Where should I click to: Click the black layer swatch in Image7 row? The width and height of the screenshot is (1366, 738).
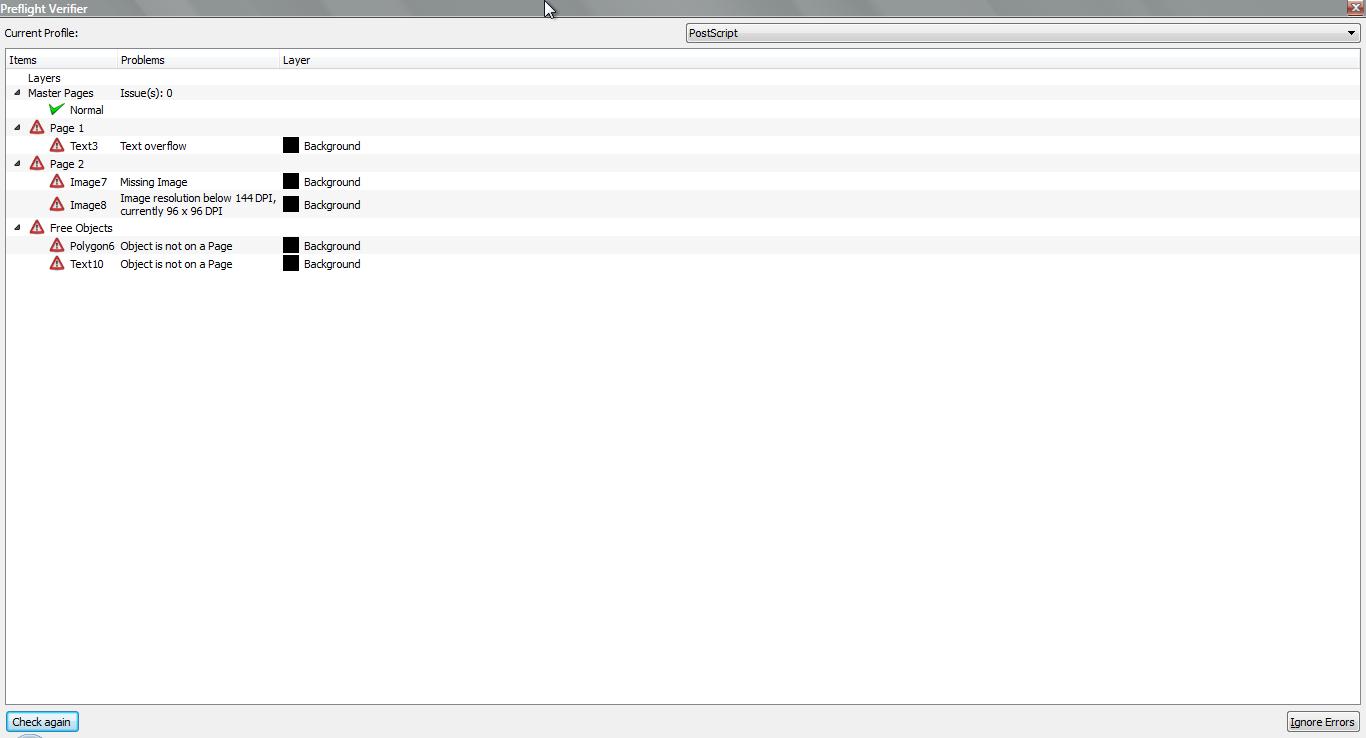coord(291,181)
